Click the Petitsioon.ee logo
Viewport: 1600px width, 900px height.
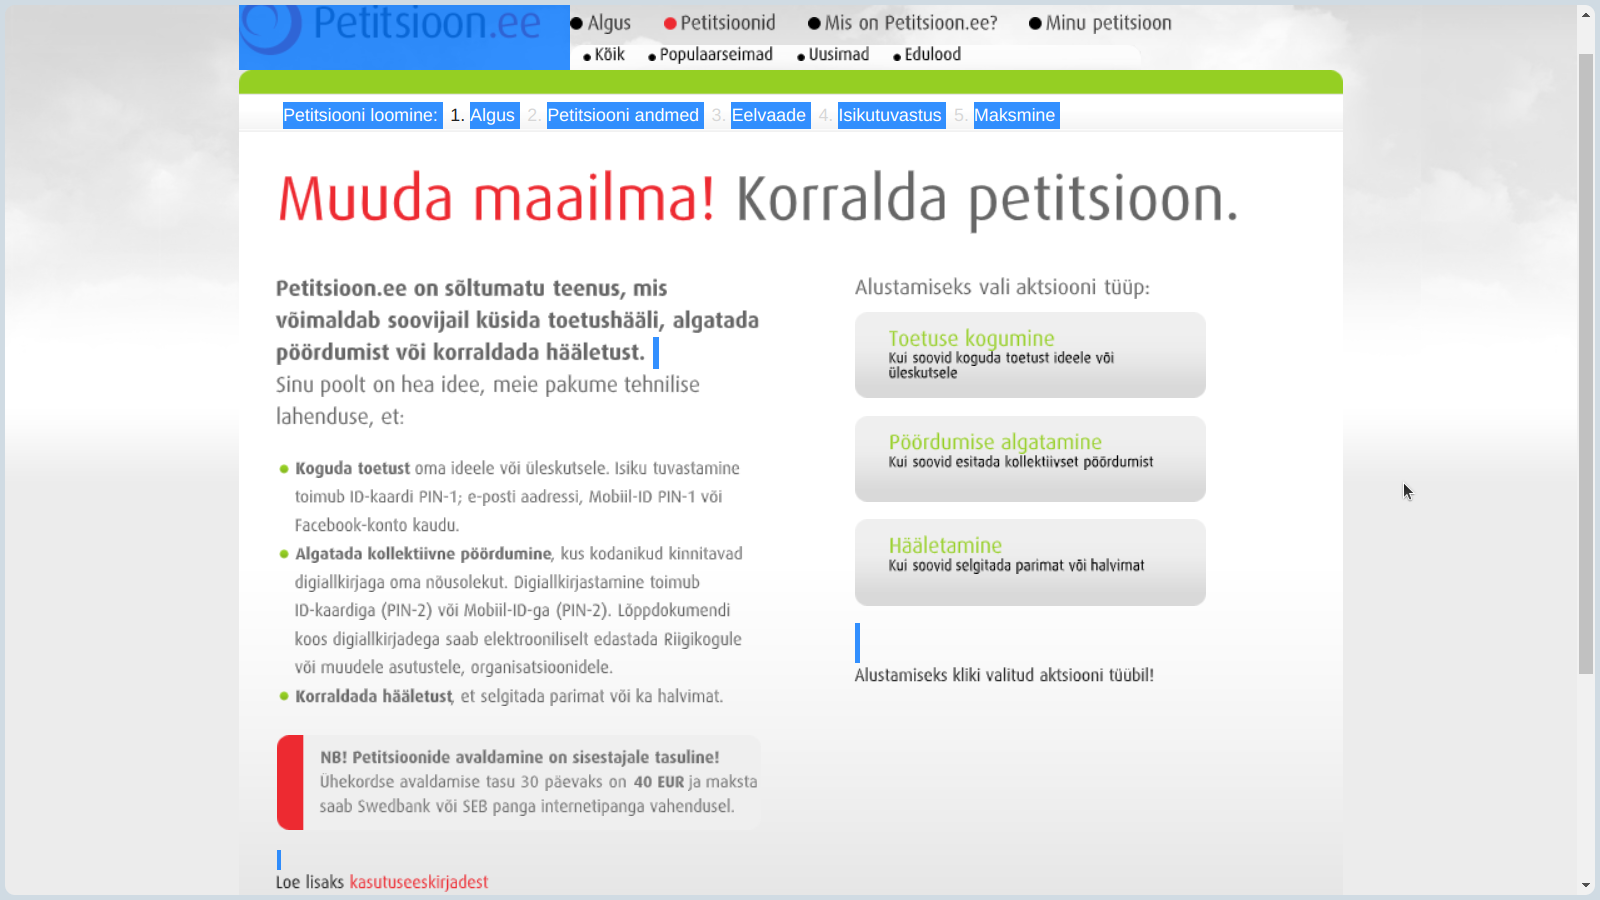[x=404, y=36]
